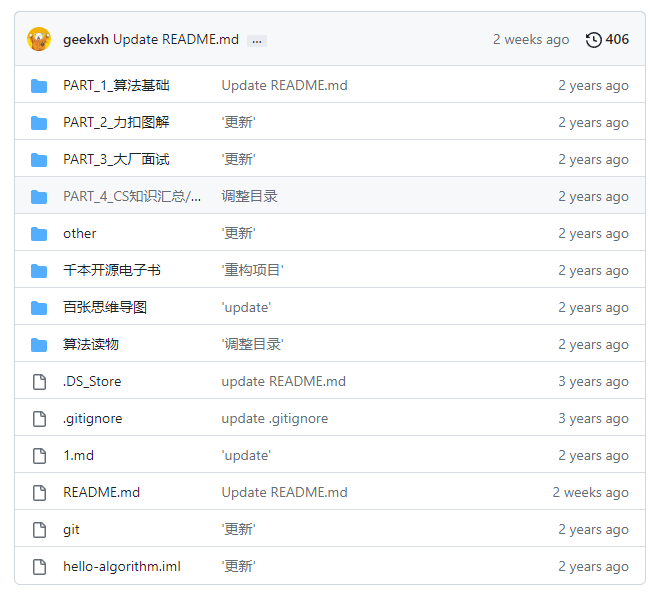Open '更新' commit message for PART_2_力扣图解
Screen dimensions: 653x596
(238, 123)
